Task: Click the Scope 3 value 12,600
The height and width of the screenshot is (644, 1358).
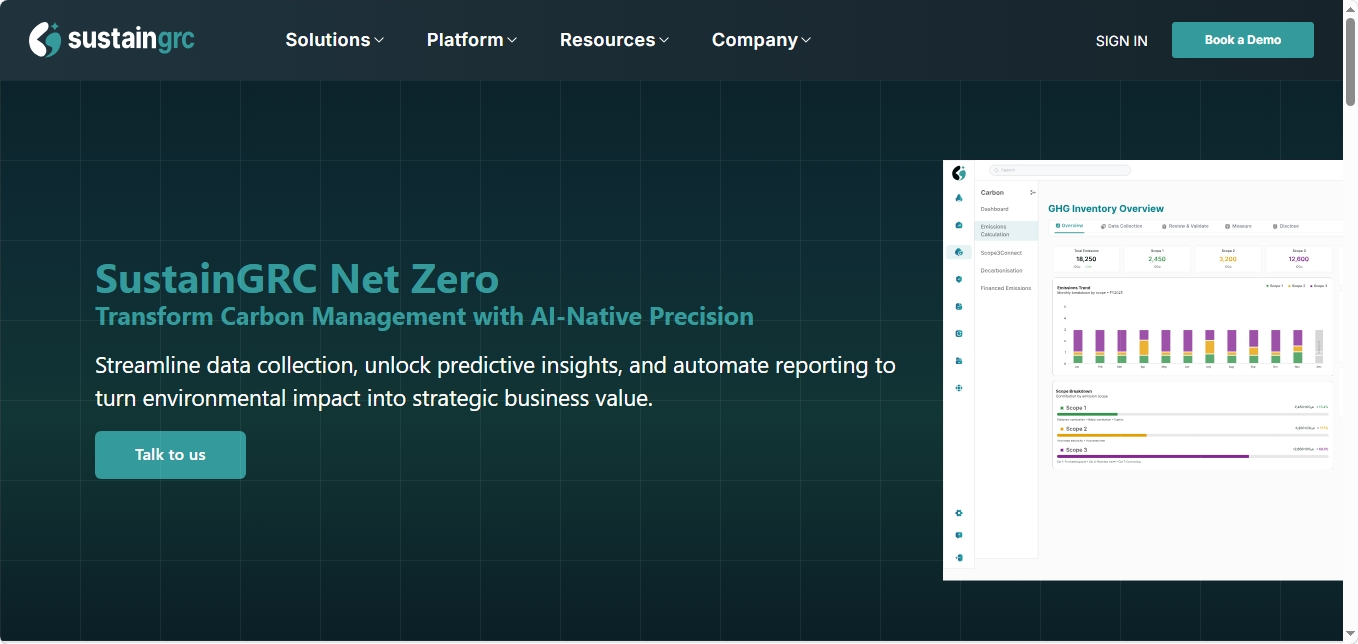Action: pyautogui.click(x=1299, y=259)
